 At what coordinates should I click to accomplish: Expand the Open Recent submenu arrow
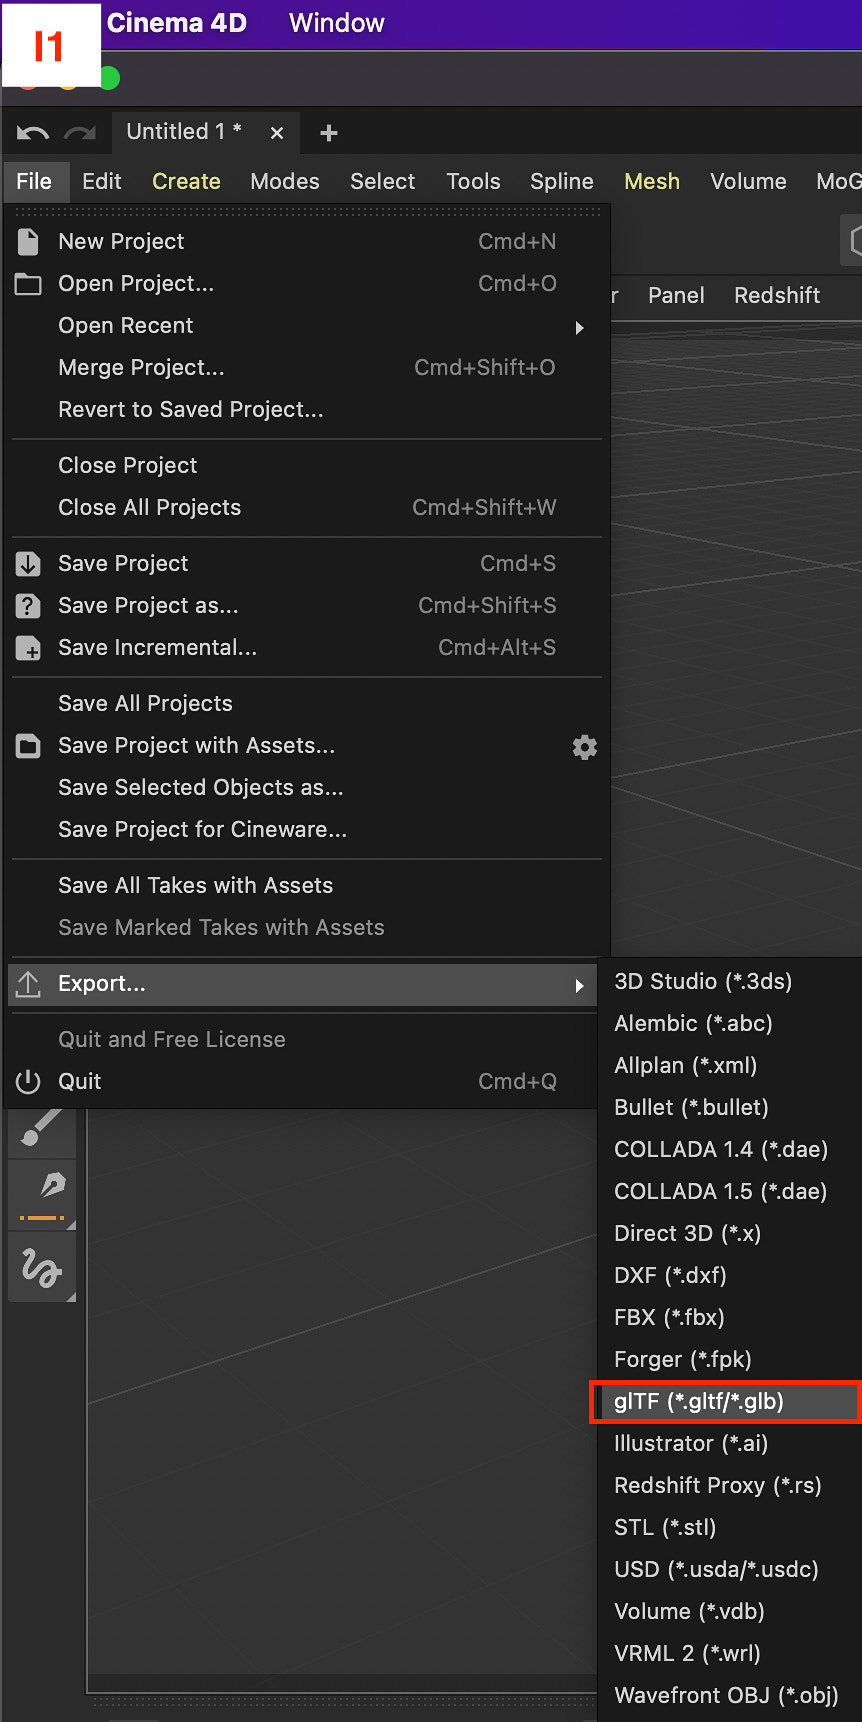tap(579, 327)
